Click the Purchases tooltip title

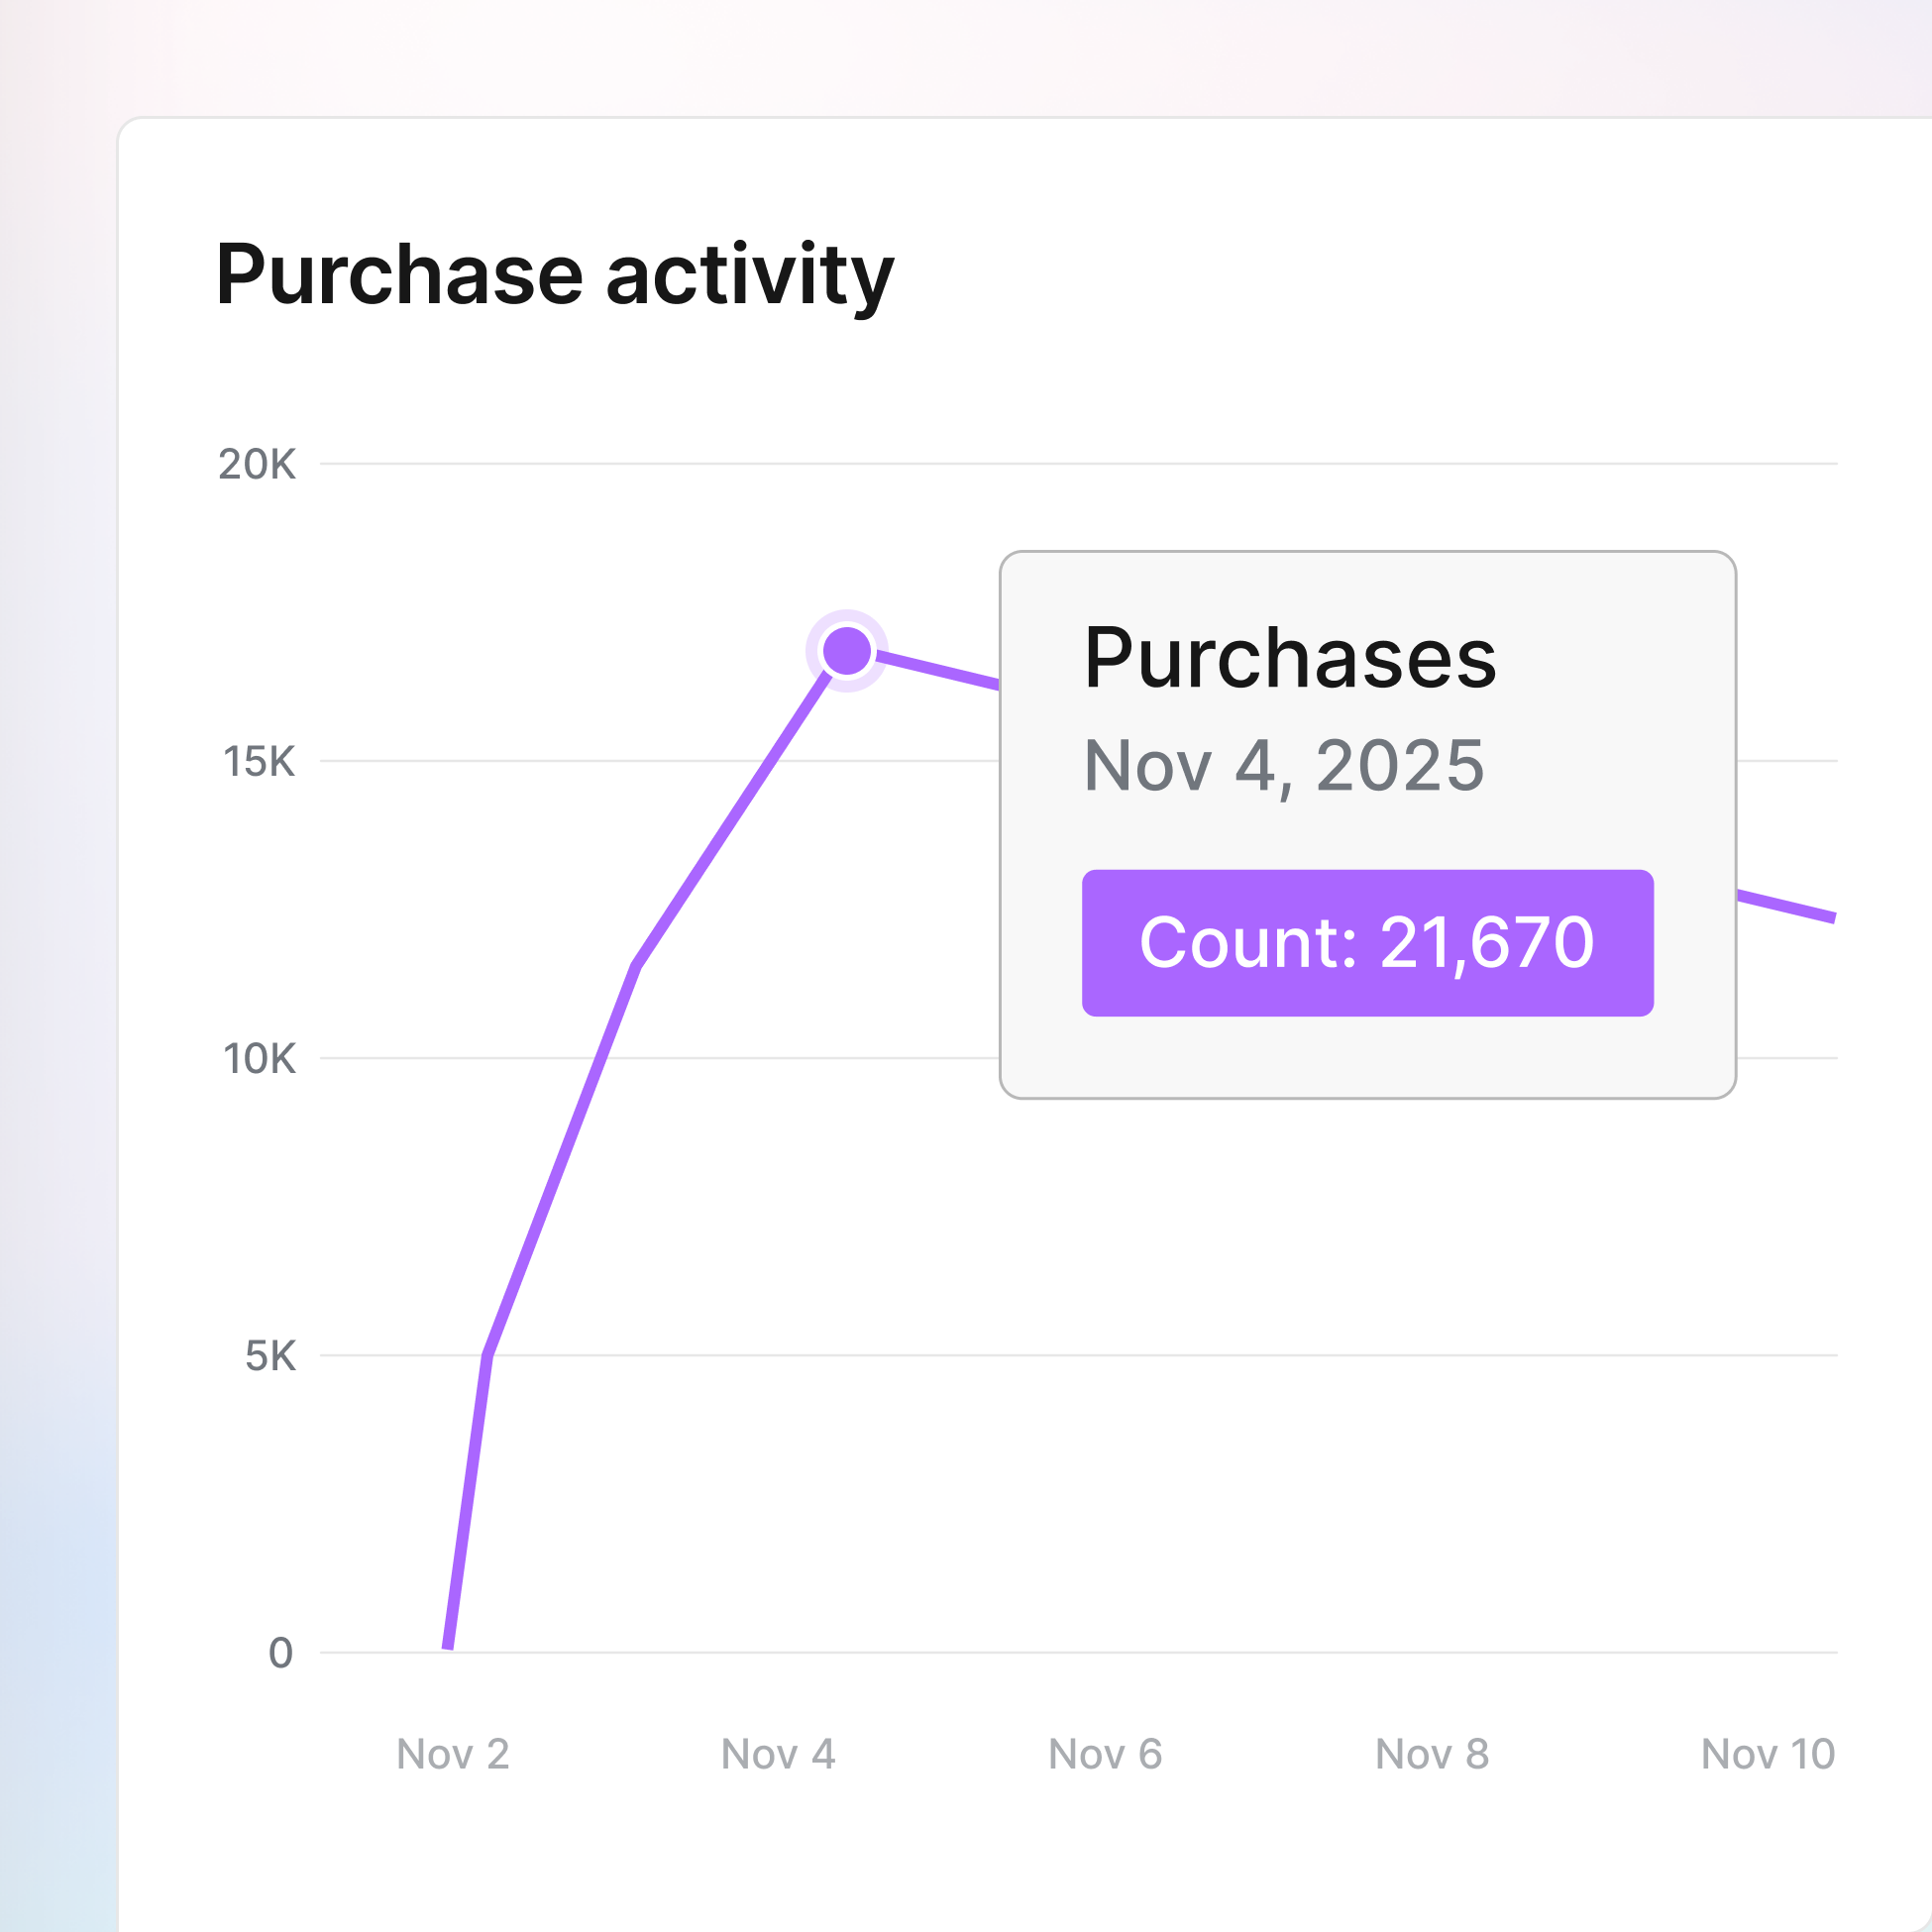[x=1289, y=658]
